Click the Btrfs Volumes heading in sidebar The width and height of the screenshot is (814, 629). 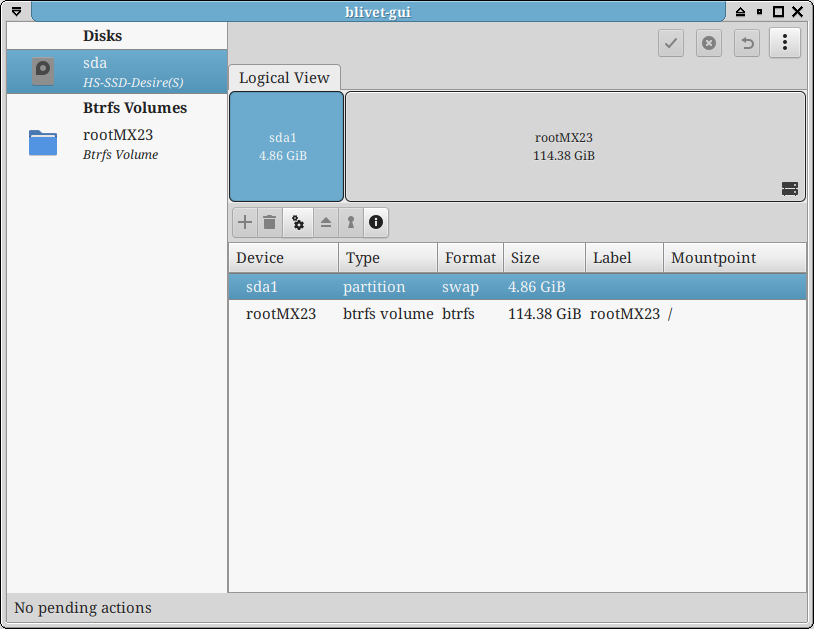tap(135, 108)
